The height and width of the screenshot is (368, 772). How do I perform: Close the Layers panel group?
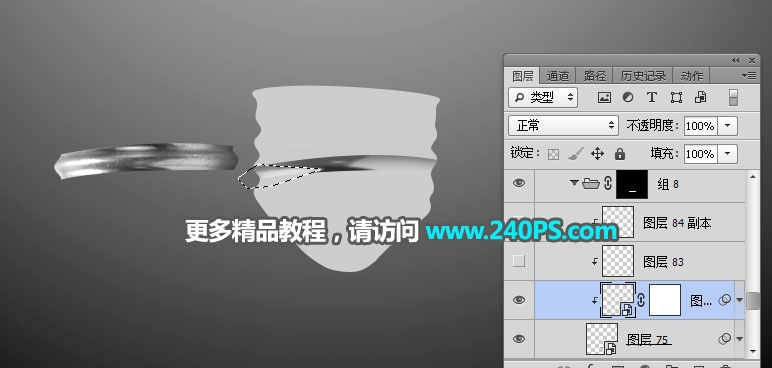(x=752, y=61)
